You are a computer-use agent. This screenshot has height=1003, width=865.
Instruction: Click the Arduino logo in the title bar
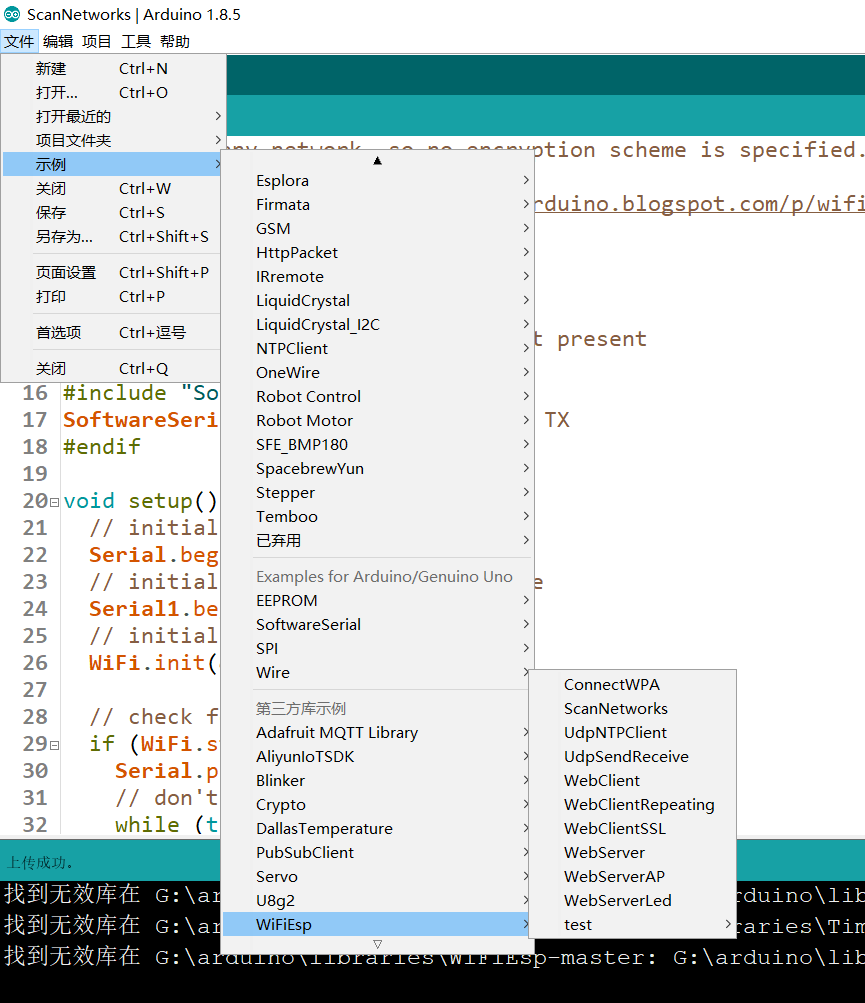point(14,15)
